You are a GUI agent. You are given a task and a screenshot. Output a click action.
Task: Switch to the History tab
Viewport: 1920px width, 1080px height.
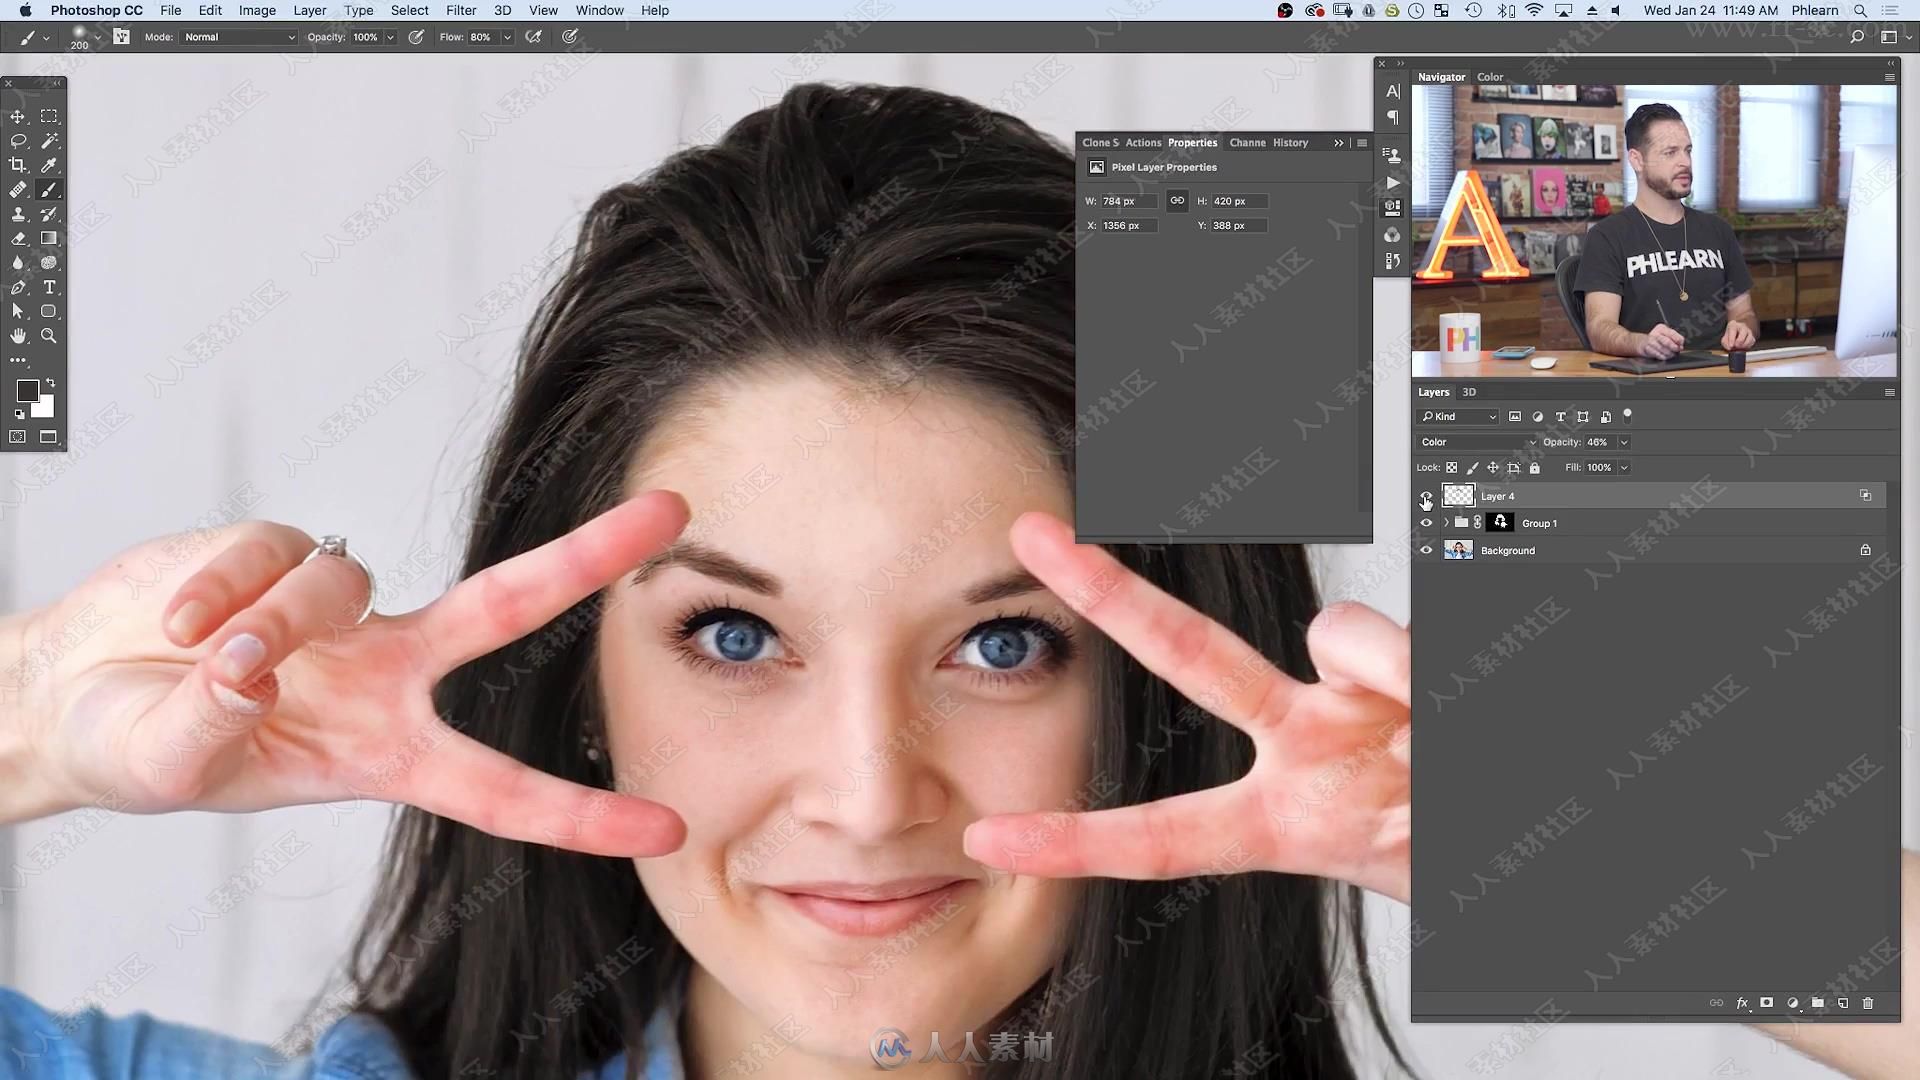point(1290,141)
